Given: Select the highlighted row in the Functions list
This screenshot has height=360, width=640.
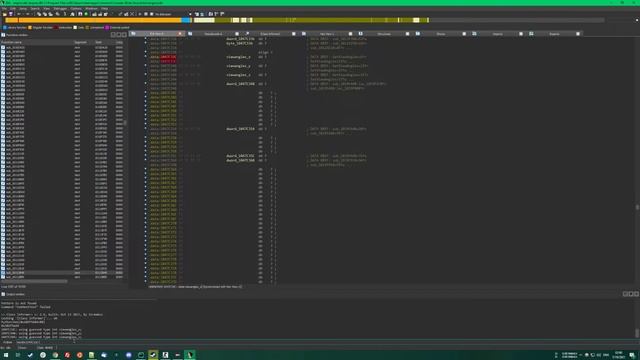Looking at the screenshot, I should [x=62, y=273].
